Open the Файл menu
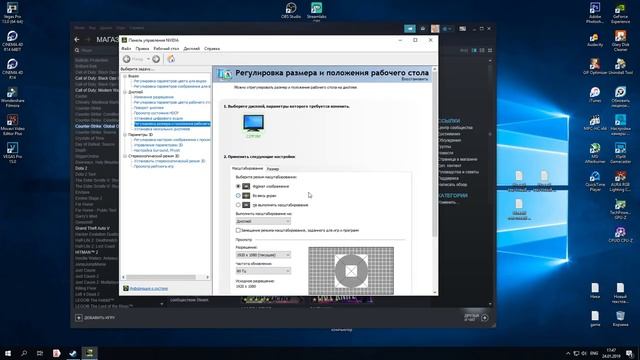 click(x=126, y=49)
